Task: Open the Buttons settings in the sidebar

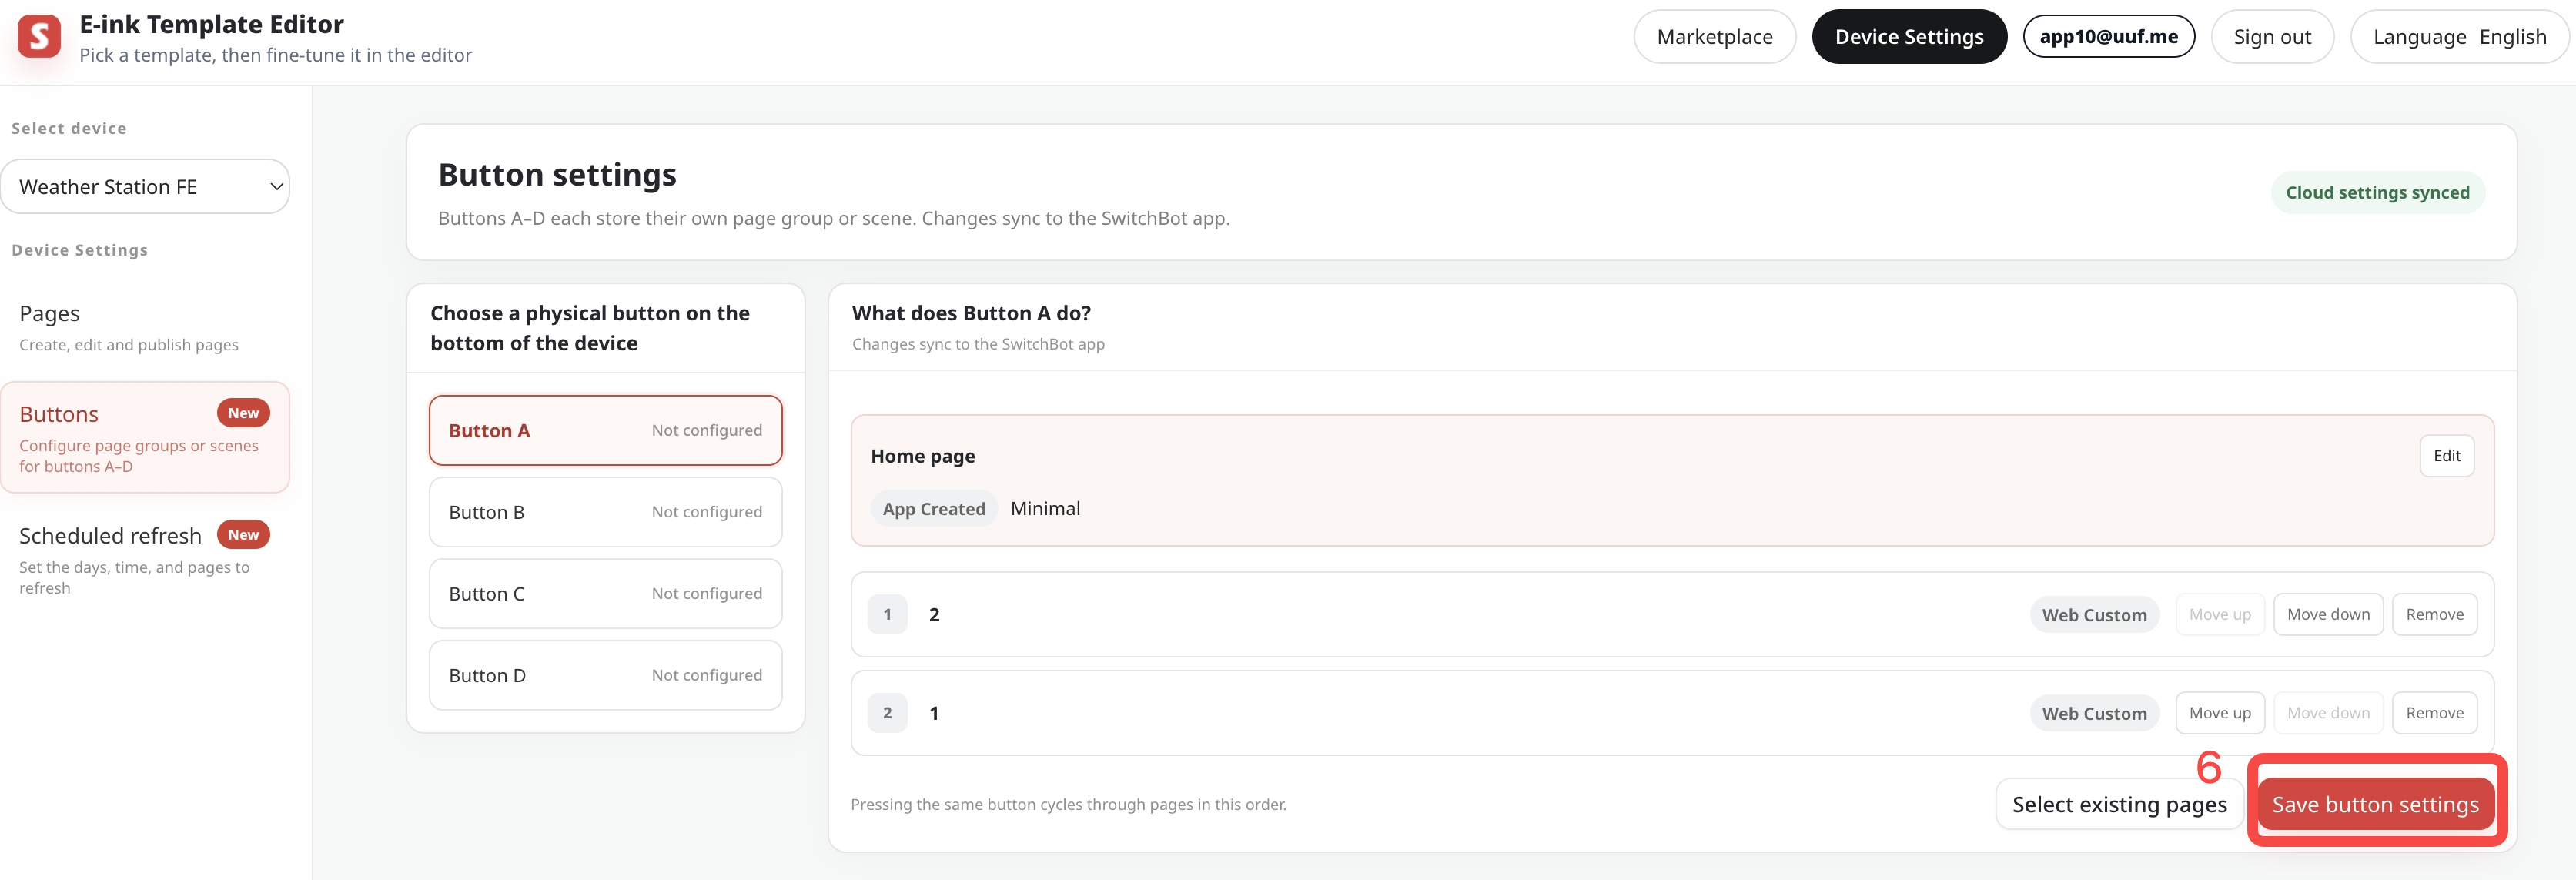Action: (x=145, y=437)
